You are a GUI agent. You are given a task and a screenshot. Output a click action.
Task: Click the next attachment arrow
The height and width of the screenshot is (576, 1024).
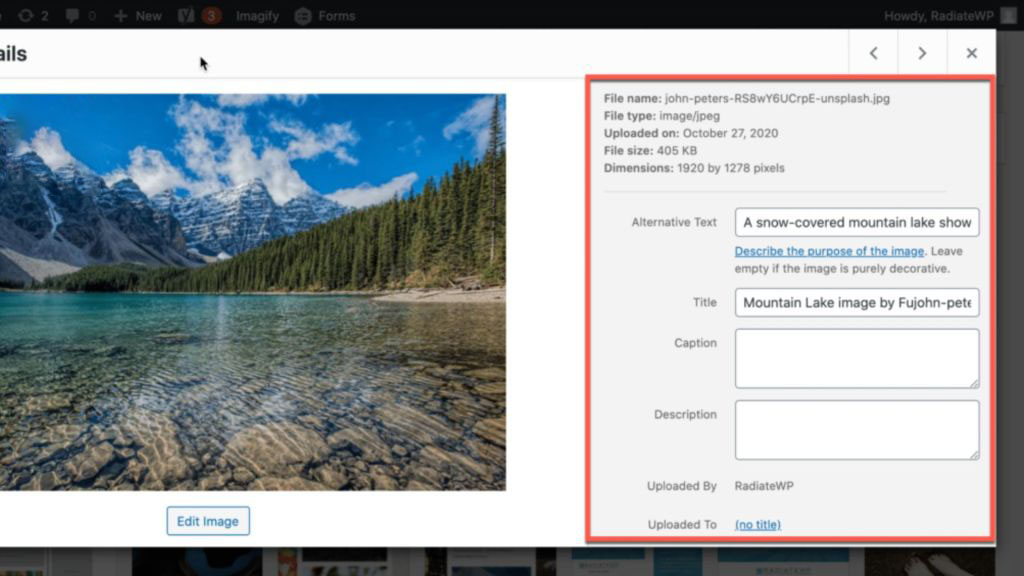tap(922, 53)
